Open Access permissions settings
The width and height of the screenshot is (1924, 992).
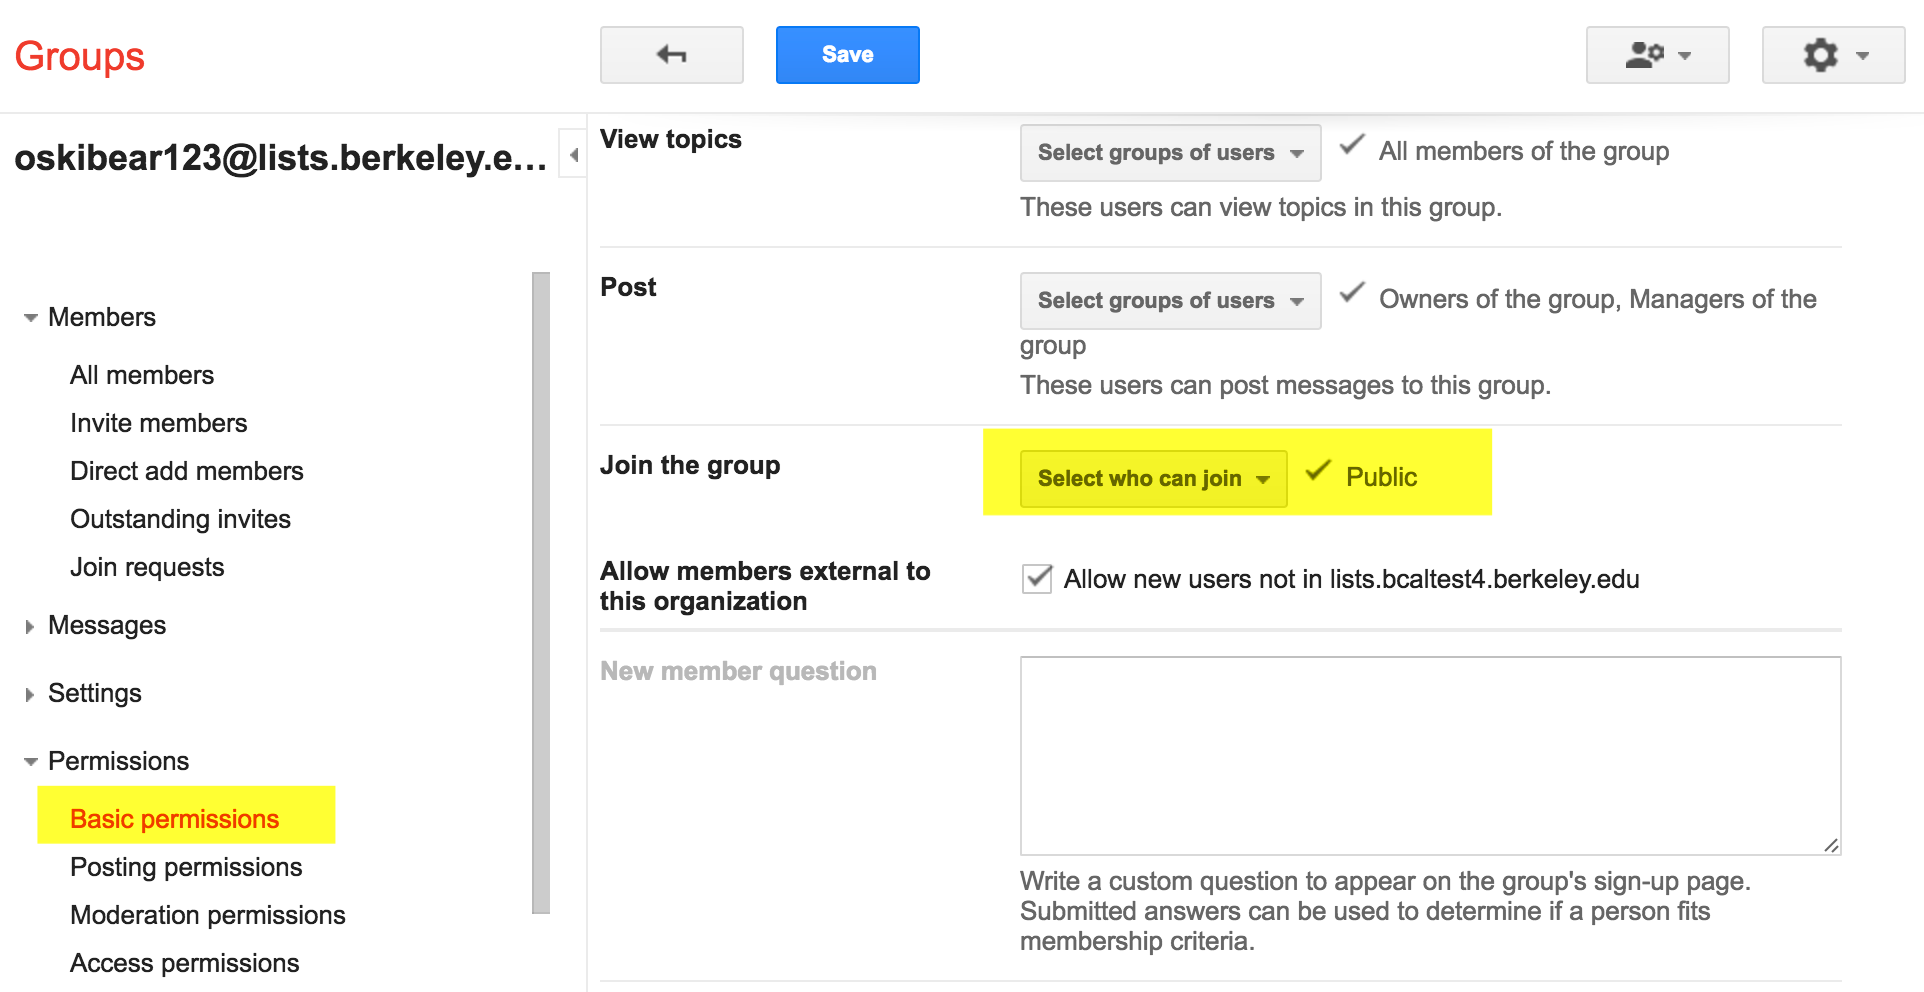184,962
